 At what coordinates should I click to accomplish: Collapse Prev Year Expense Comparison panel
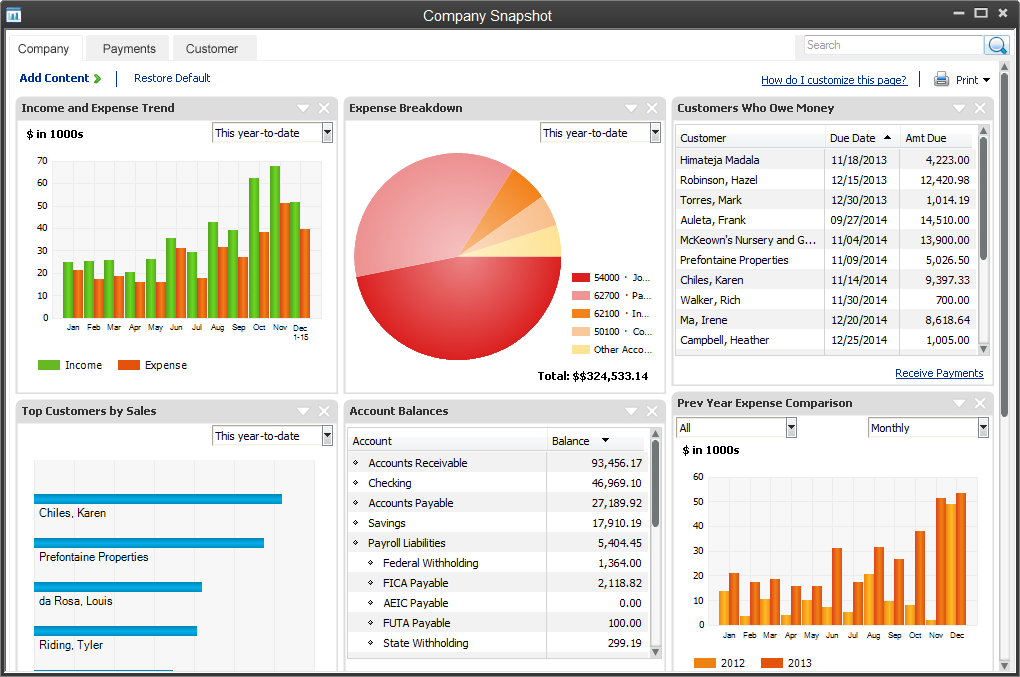(960, 403)
